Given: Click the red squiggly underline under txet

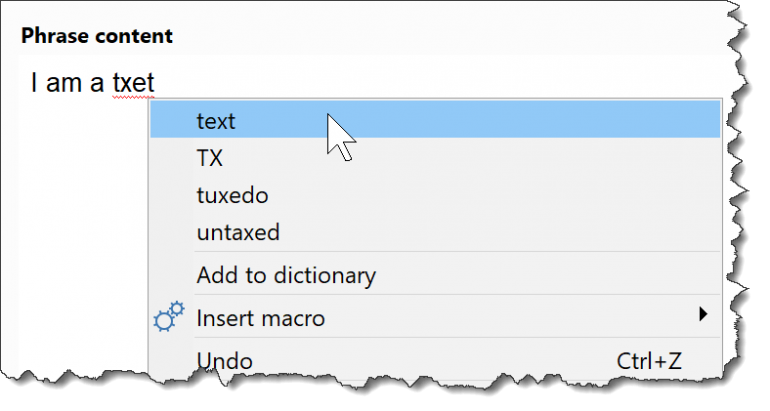Looking at the screenshot, I should pos(134,98).
